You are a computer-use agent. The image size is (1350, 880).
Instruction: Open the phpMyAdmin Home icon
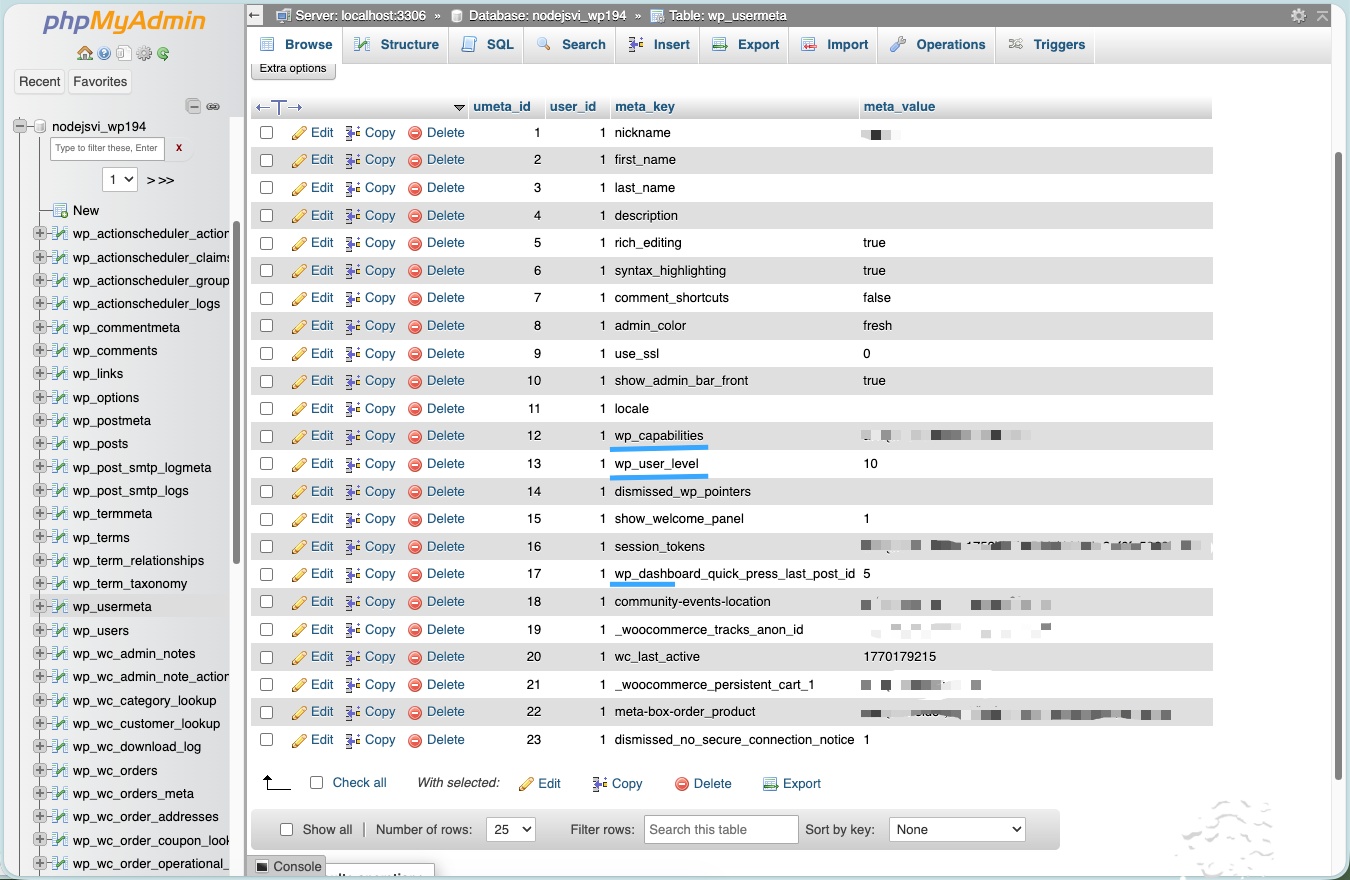[85, 54]
